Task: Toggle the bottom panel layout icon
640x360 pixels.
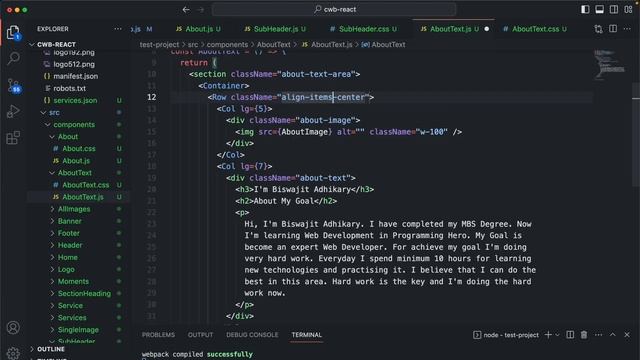Action: pyautogui.click(x=599, y=9)
